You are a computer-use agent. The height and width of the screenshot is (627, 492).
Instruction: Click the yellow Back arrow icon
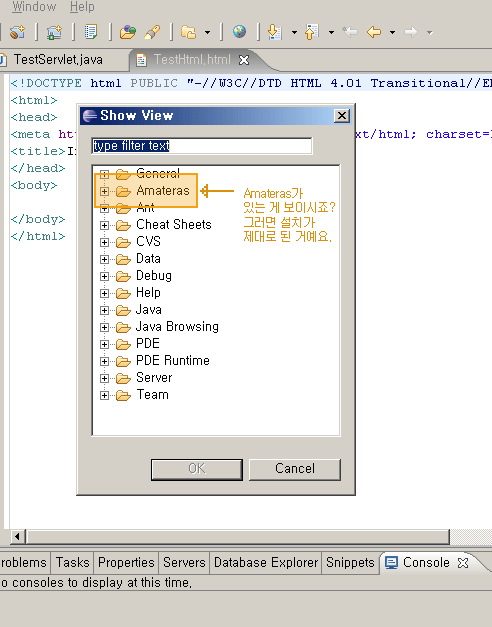[x=374, y=32]
